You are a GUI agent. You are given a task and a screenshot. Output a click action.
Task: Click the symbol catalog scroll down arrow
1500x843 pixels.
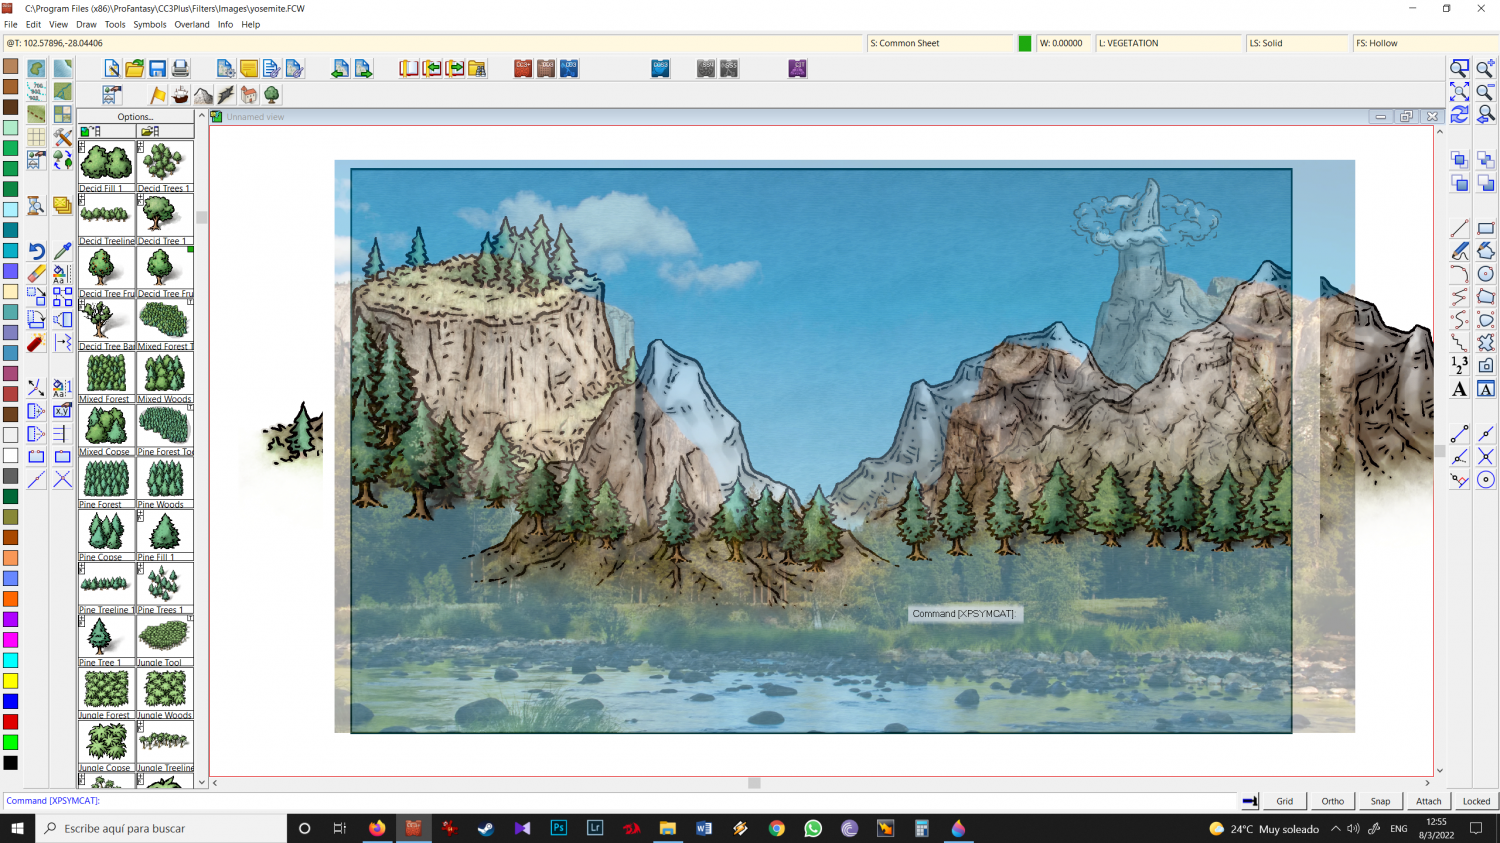202,782
